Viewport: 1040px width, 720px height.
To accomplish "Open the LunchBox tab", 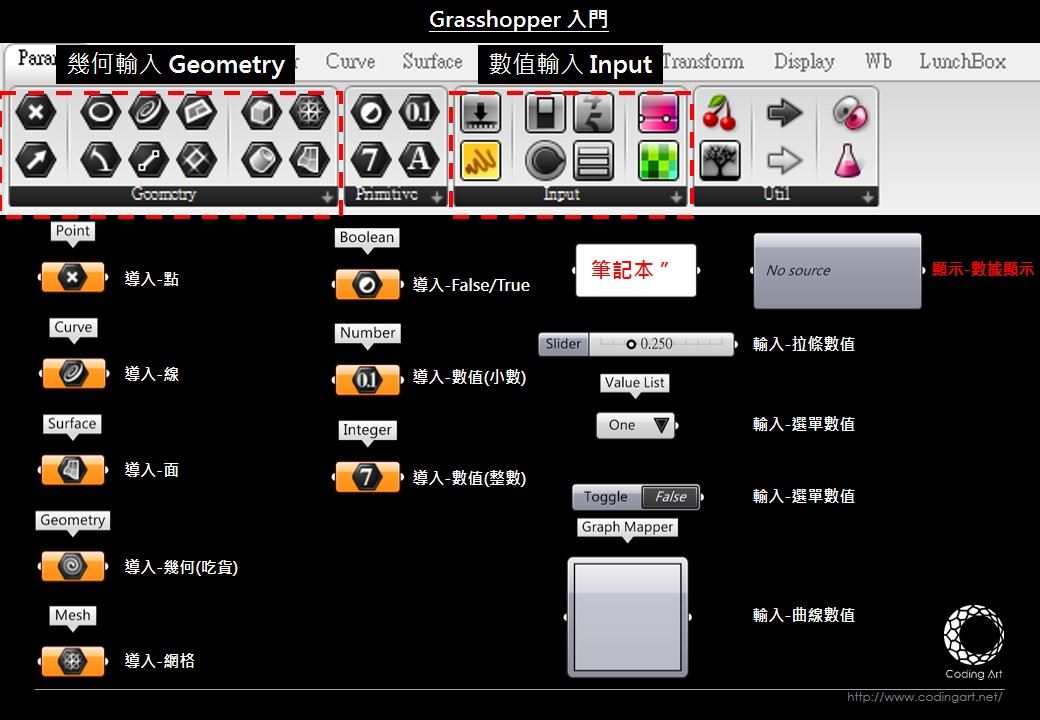I will [x=962, y=62].
